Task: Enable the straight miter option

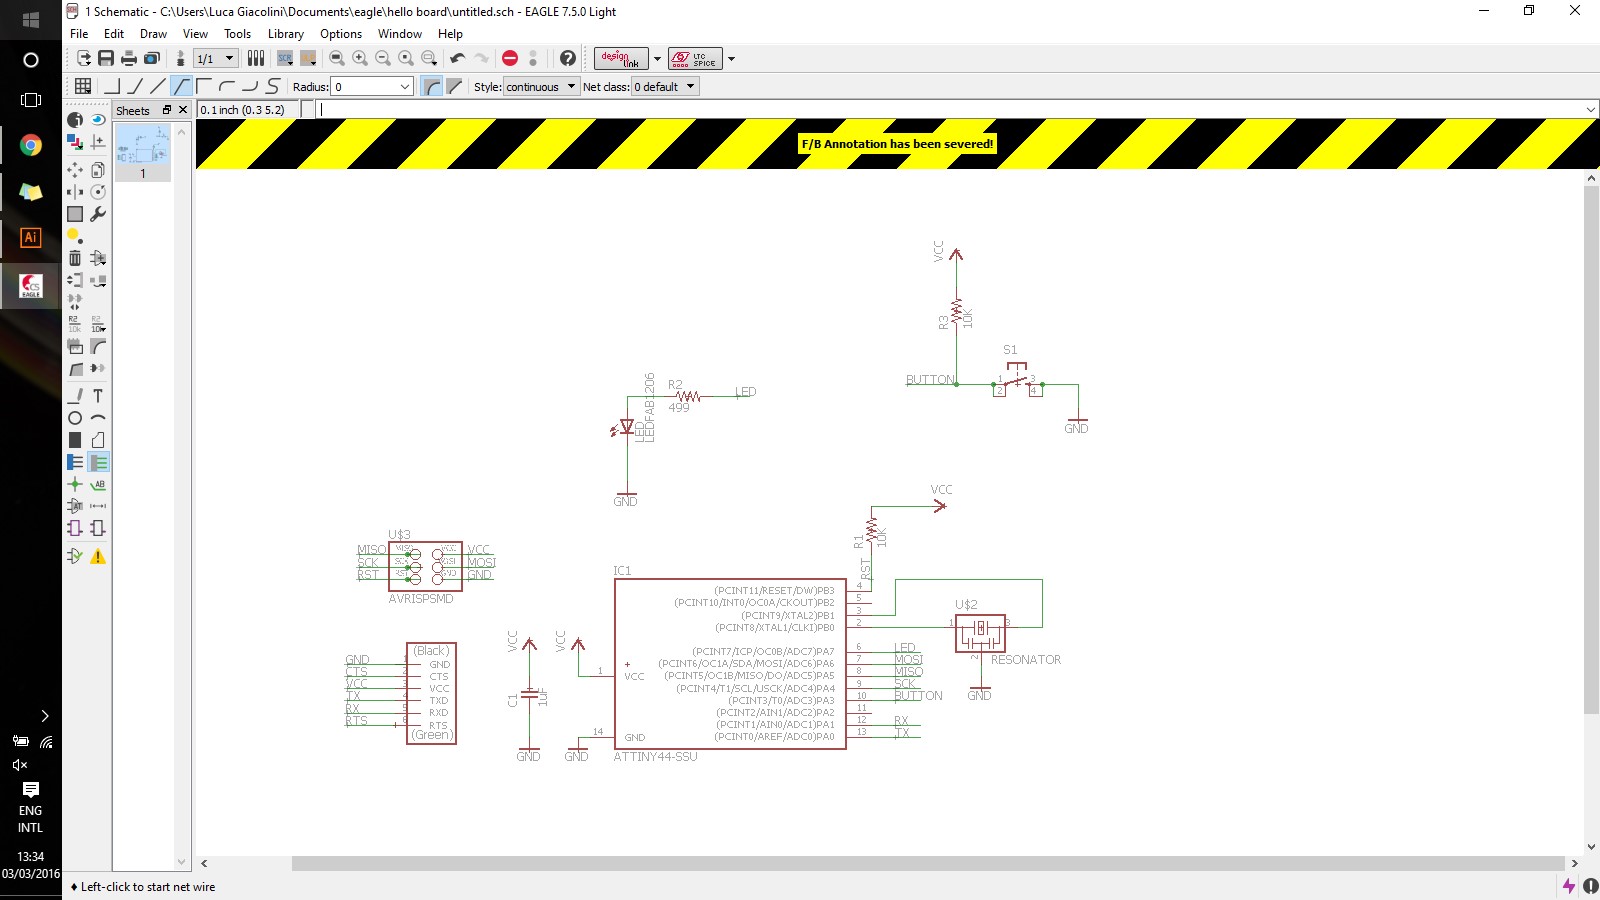Action: point(455,87)
